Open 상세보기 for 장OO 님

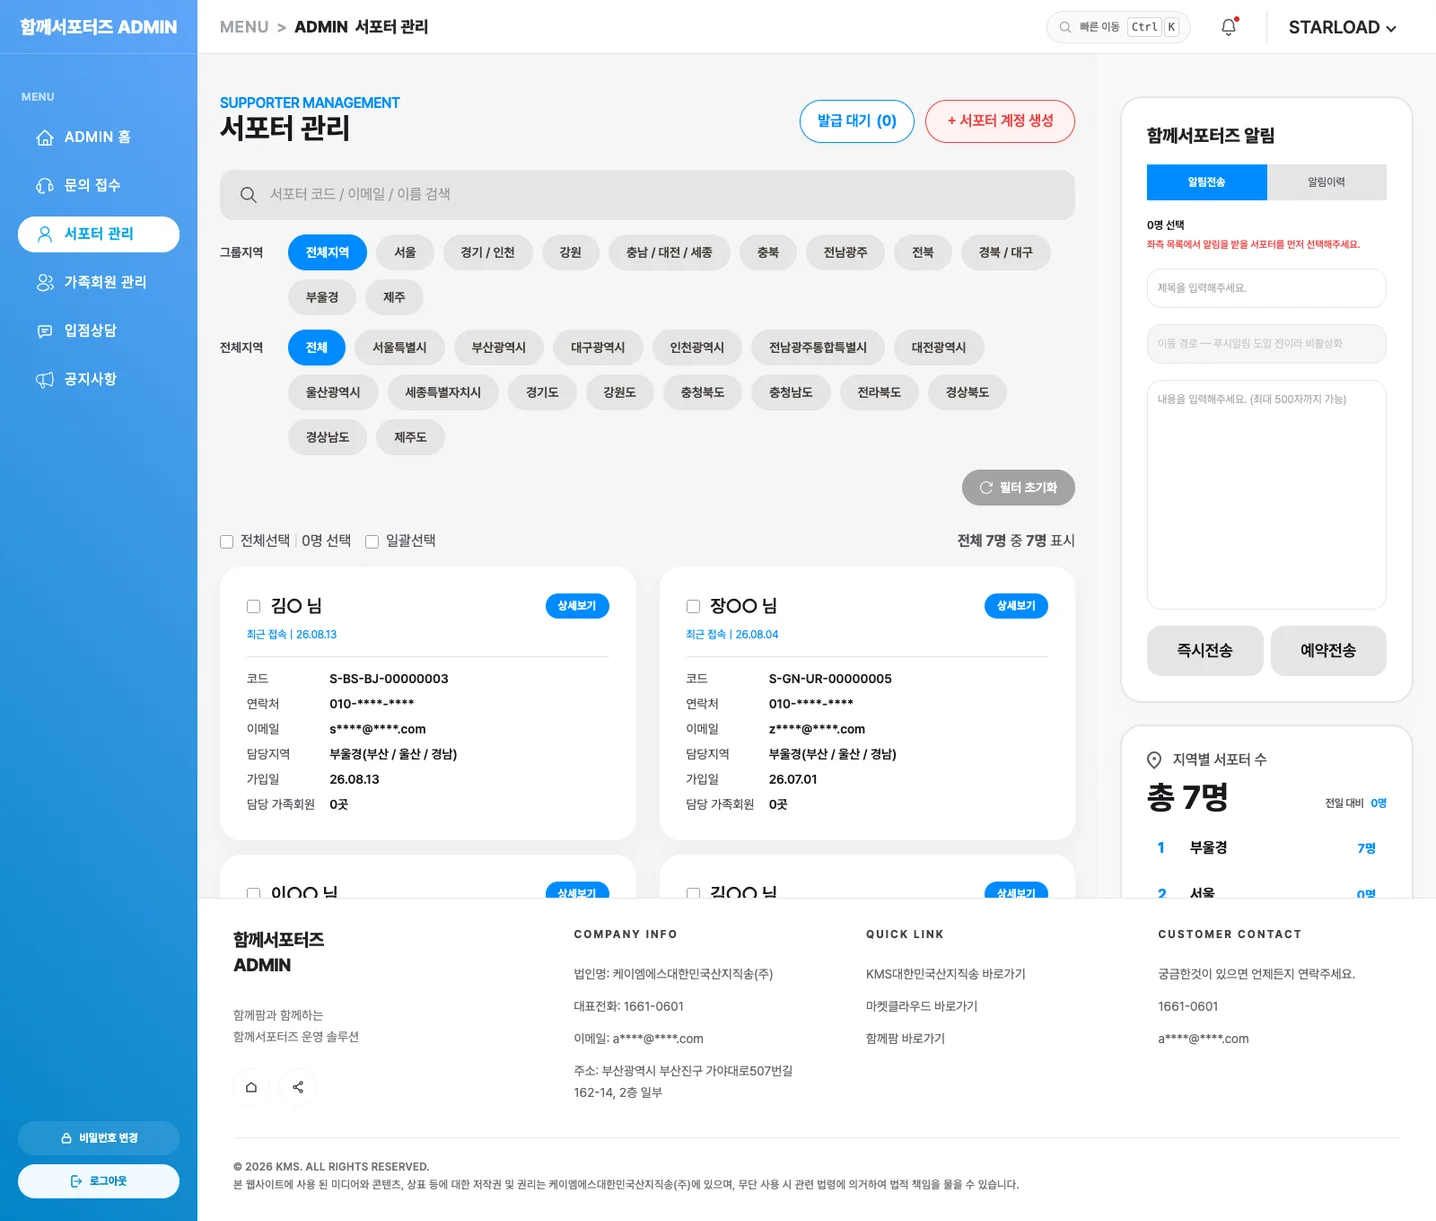(1016, 606)
